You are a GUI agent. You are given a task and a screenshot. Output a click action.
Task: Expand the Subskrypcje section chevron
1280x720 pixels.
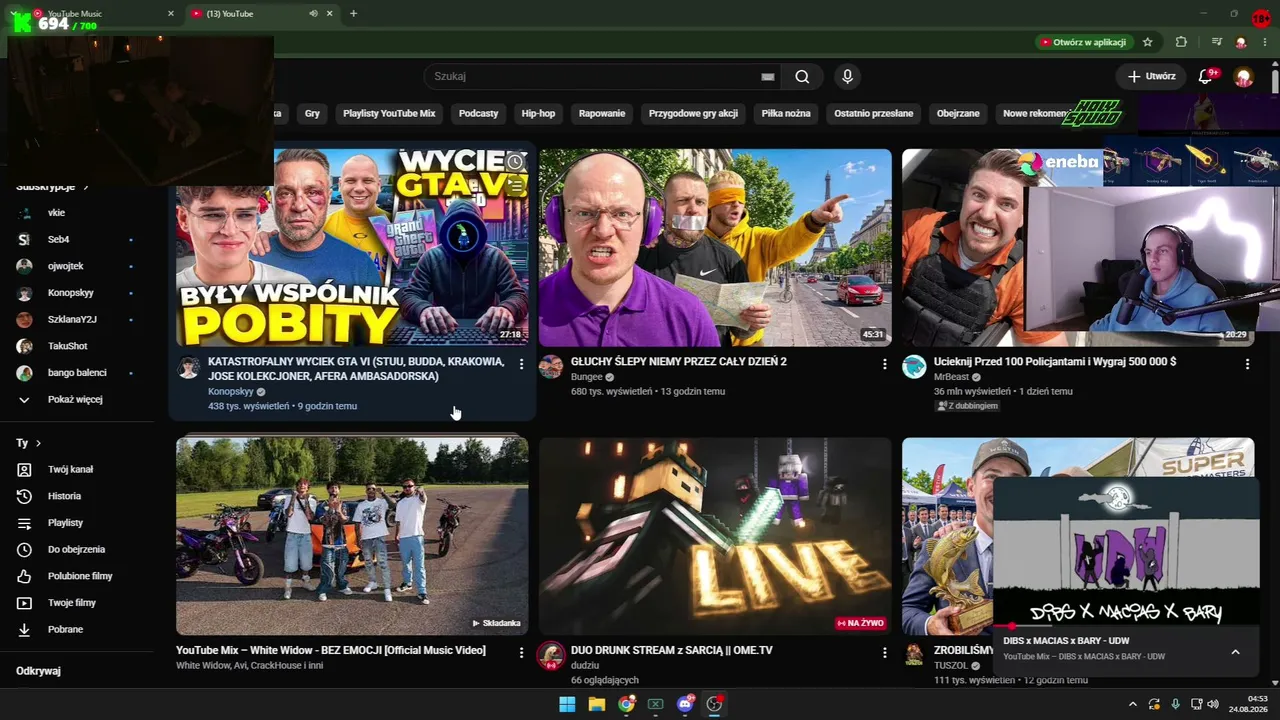click(x=86, y=187)
